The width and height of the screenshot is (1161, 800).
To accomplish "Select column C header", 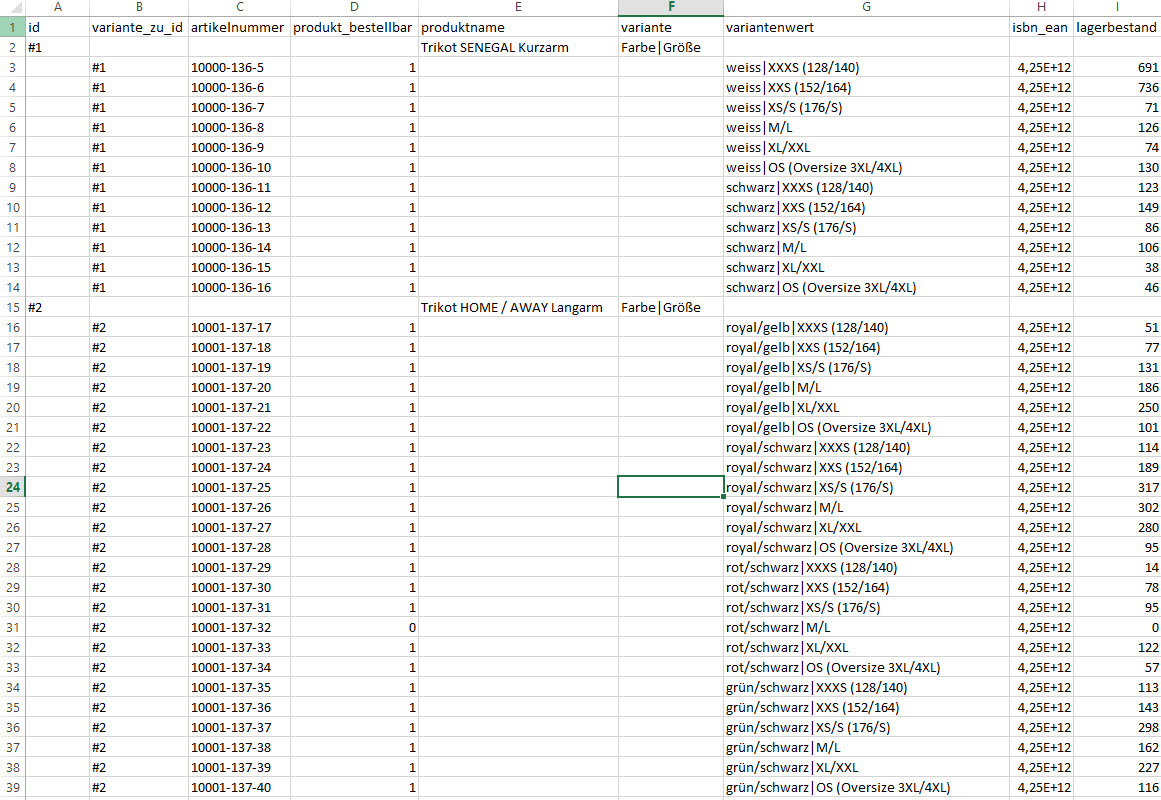I will (239, 7).
